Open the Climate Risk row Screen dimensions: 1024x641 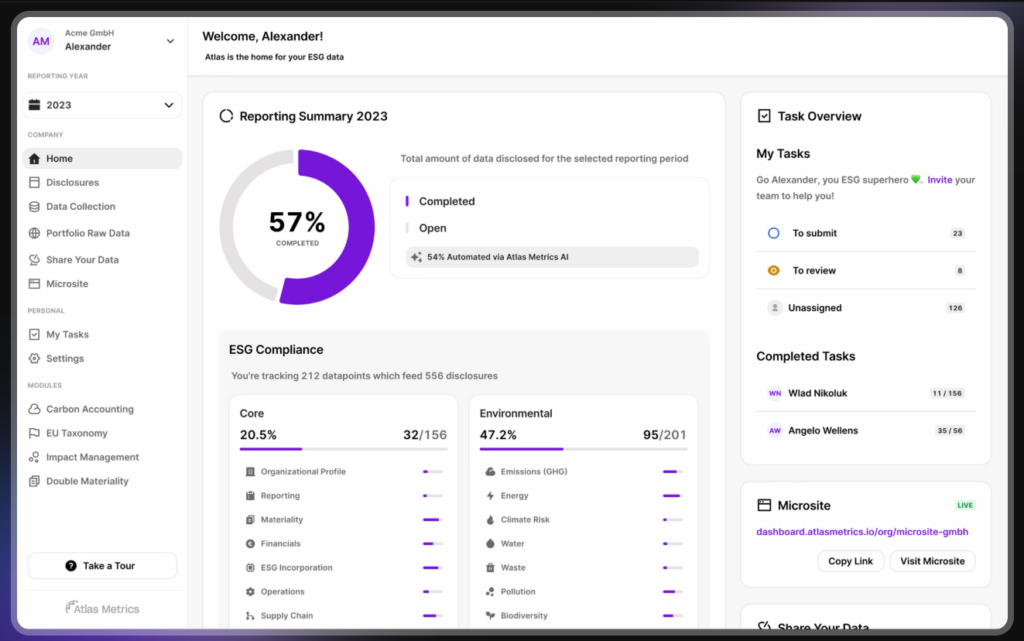pyautogui.click(x=583, y=520)
